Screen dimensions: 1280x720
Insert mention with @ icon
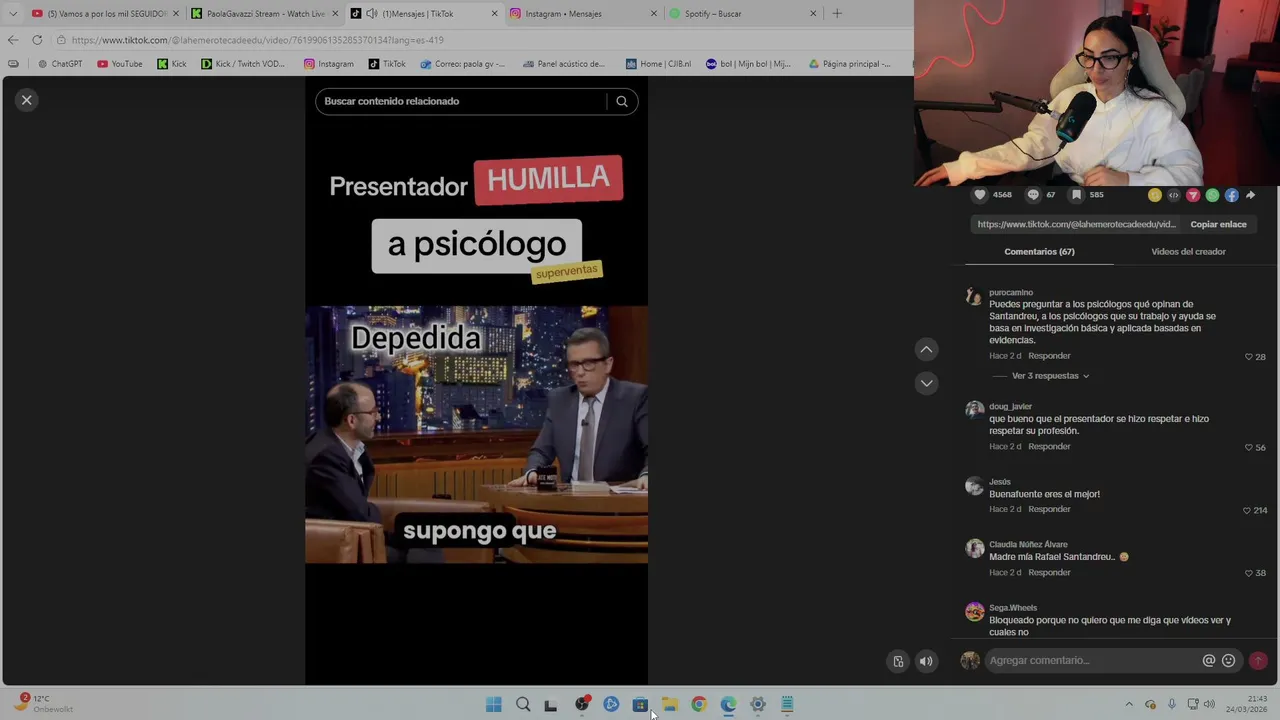1209,660
